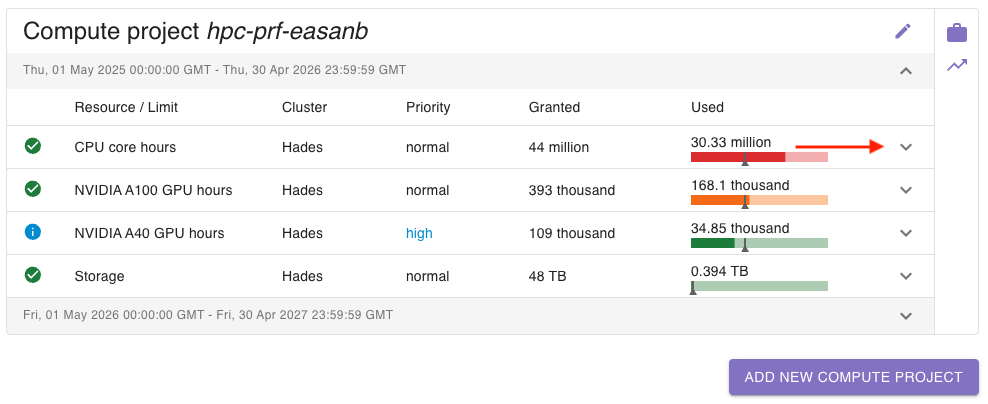
Task: Click green check status for NVIDIA A100 row
Action: (33, 189)
